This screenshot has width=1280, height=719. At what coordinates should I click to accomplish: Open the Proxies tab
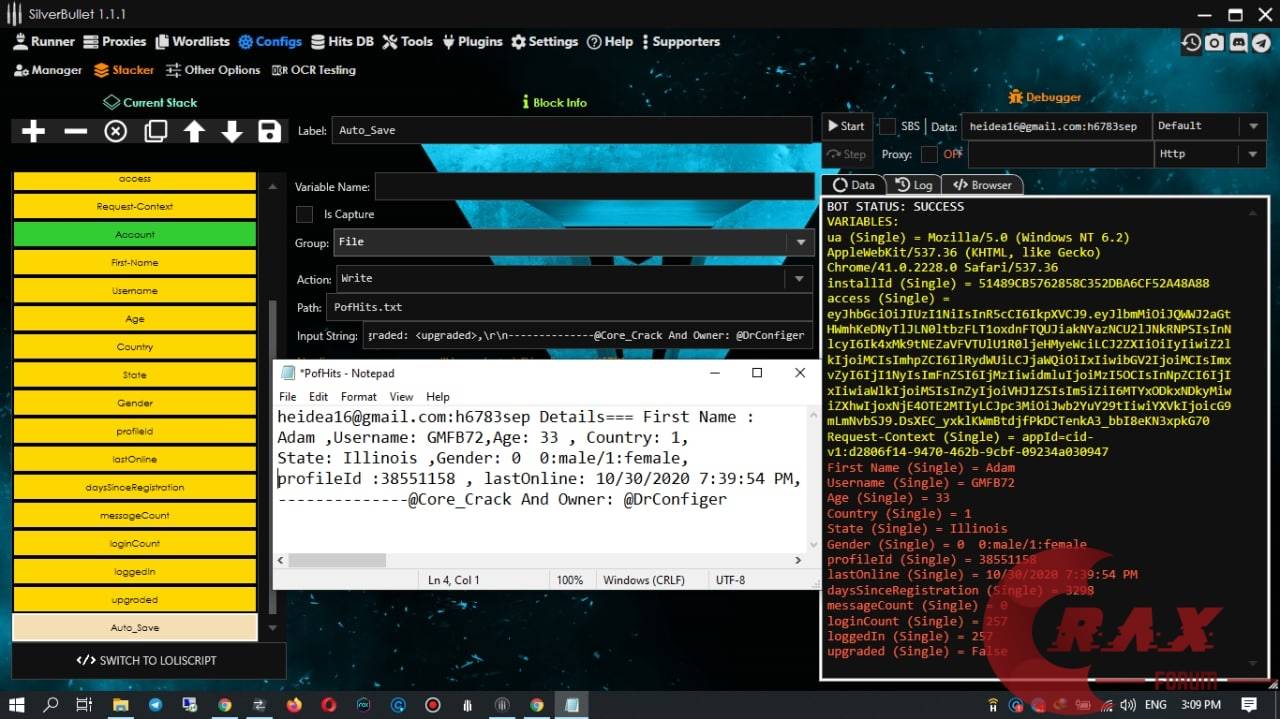(x=115, y=41)
